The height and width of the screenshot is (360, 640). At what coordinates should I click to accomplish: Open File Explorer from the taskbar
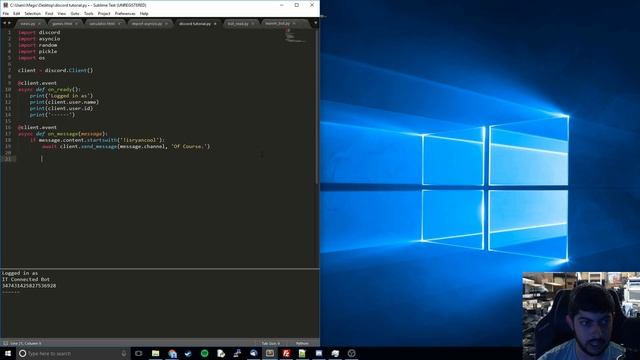[156, 353]
